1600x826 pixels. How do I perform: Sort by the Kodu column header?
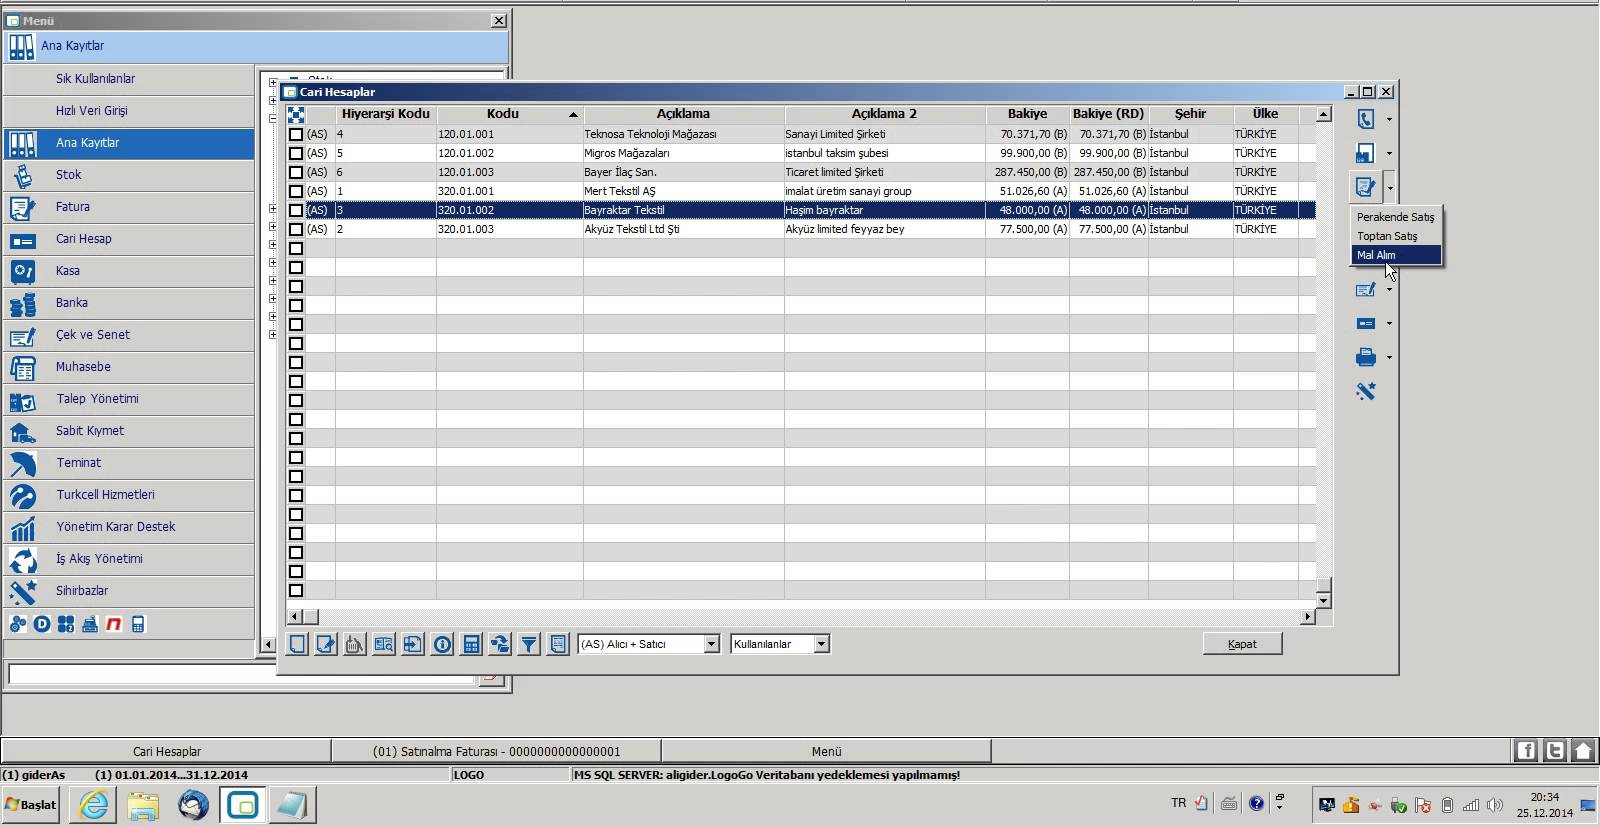click(510, 114)
